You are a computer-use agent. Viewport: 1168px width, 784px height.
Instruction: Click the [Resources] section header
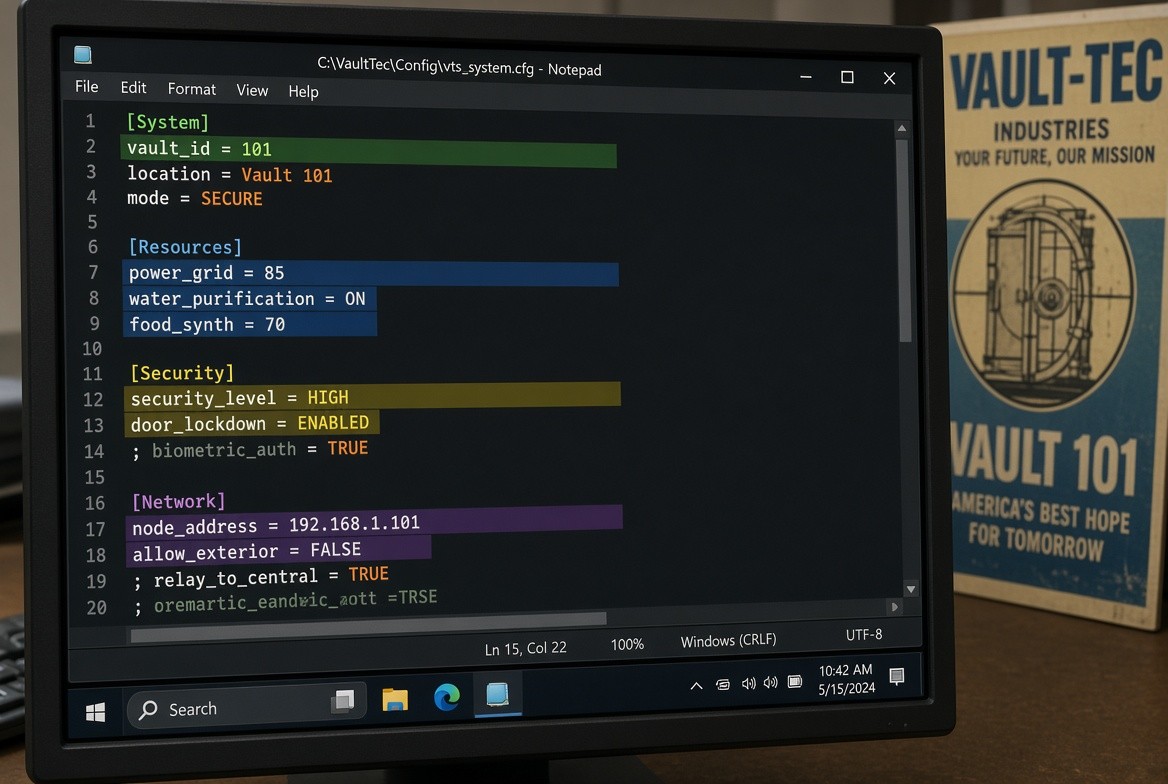click(x=185, y=247)
